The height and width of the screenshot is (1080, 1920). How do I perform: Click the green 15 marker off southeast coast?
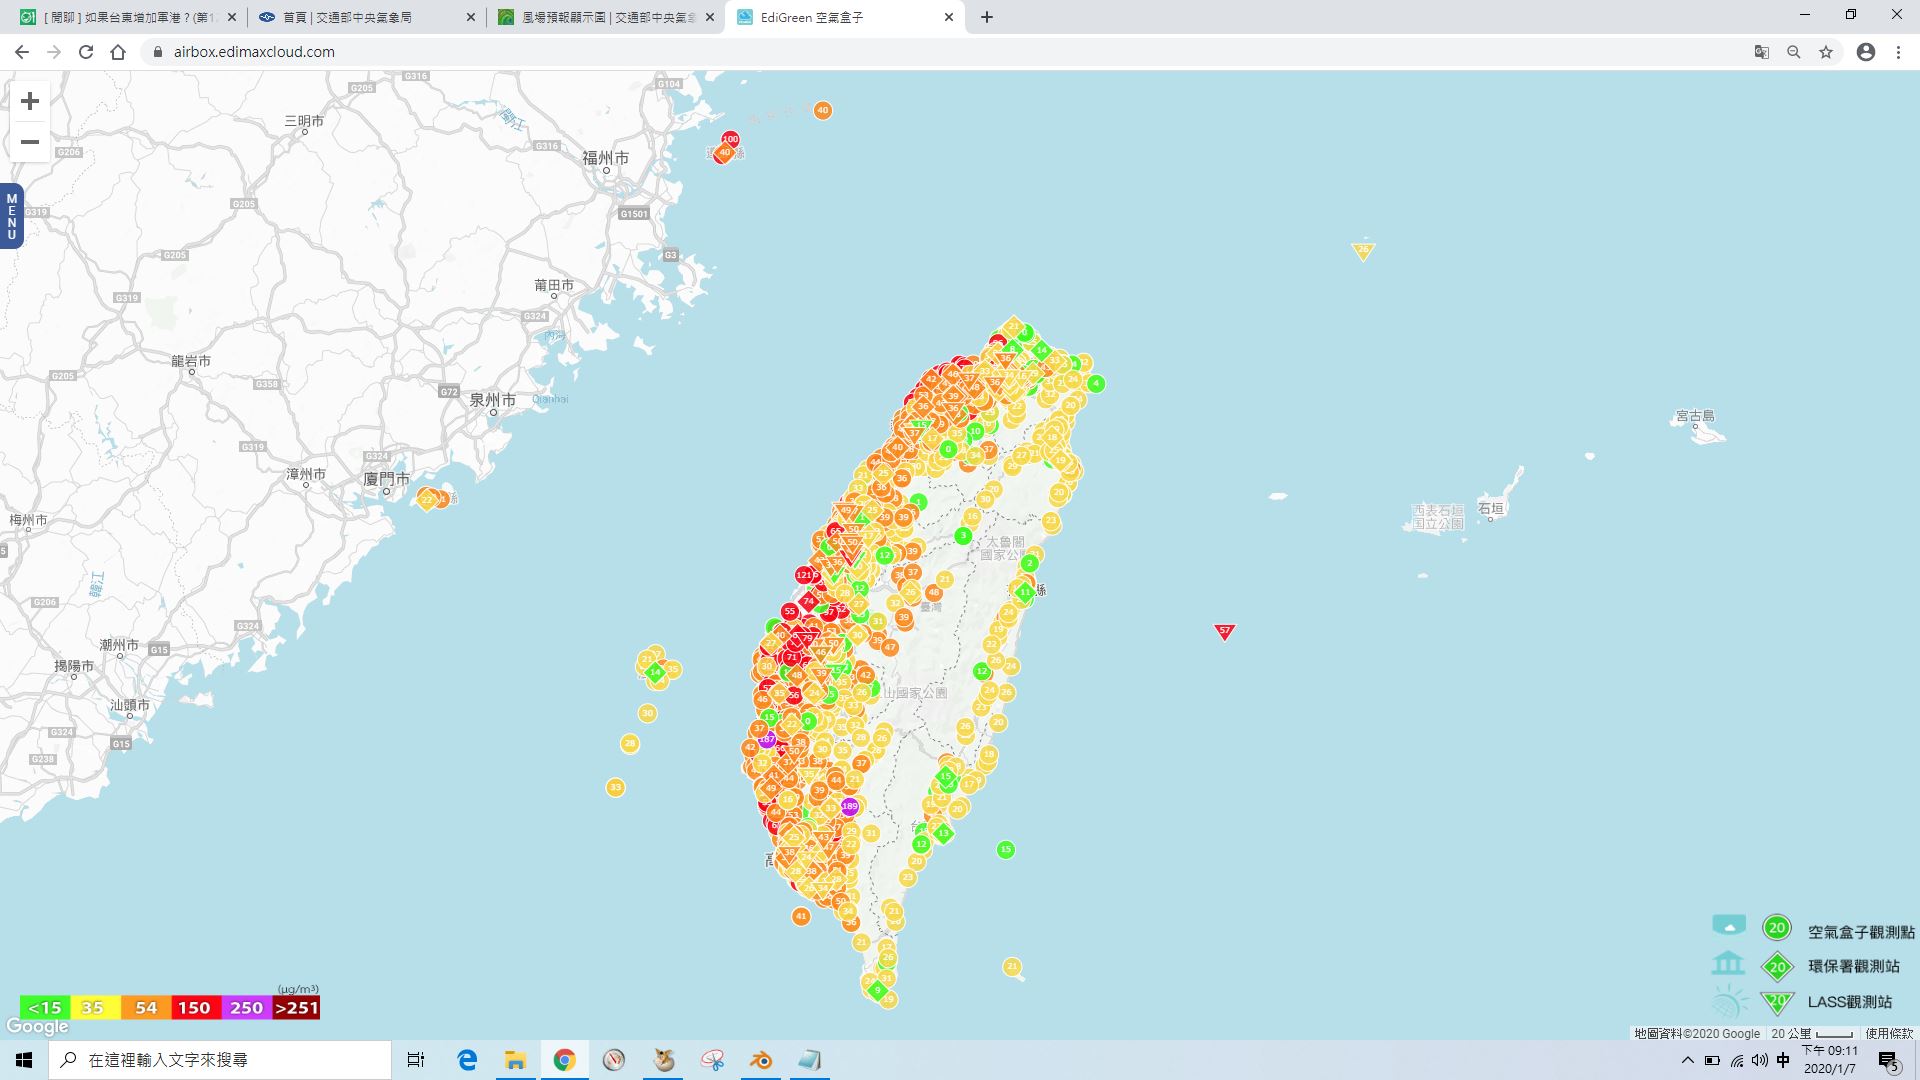click(1006, 850)
